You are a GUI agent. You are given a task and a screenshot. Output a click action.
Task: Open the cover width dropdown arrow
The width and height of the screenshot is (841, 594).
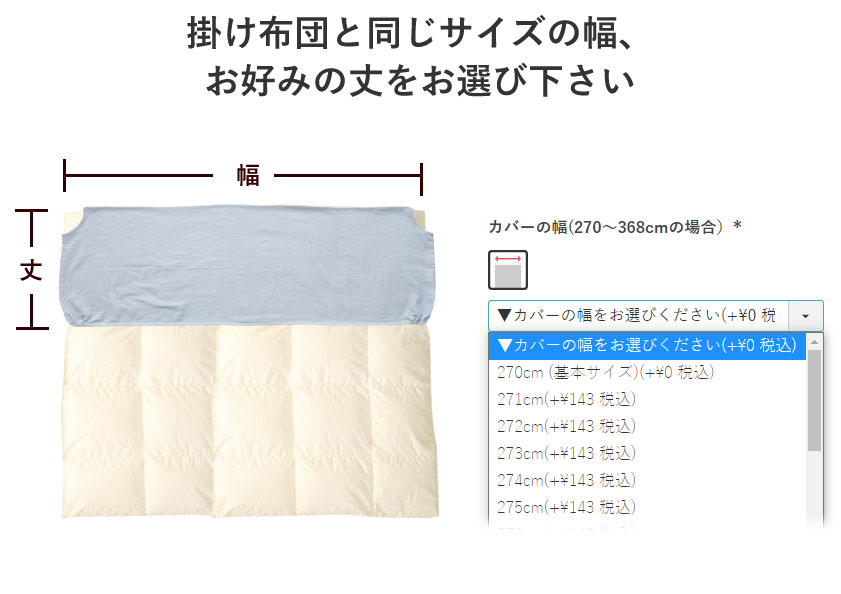pos(805,316)
